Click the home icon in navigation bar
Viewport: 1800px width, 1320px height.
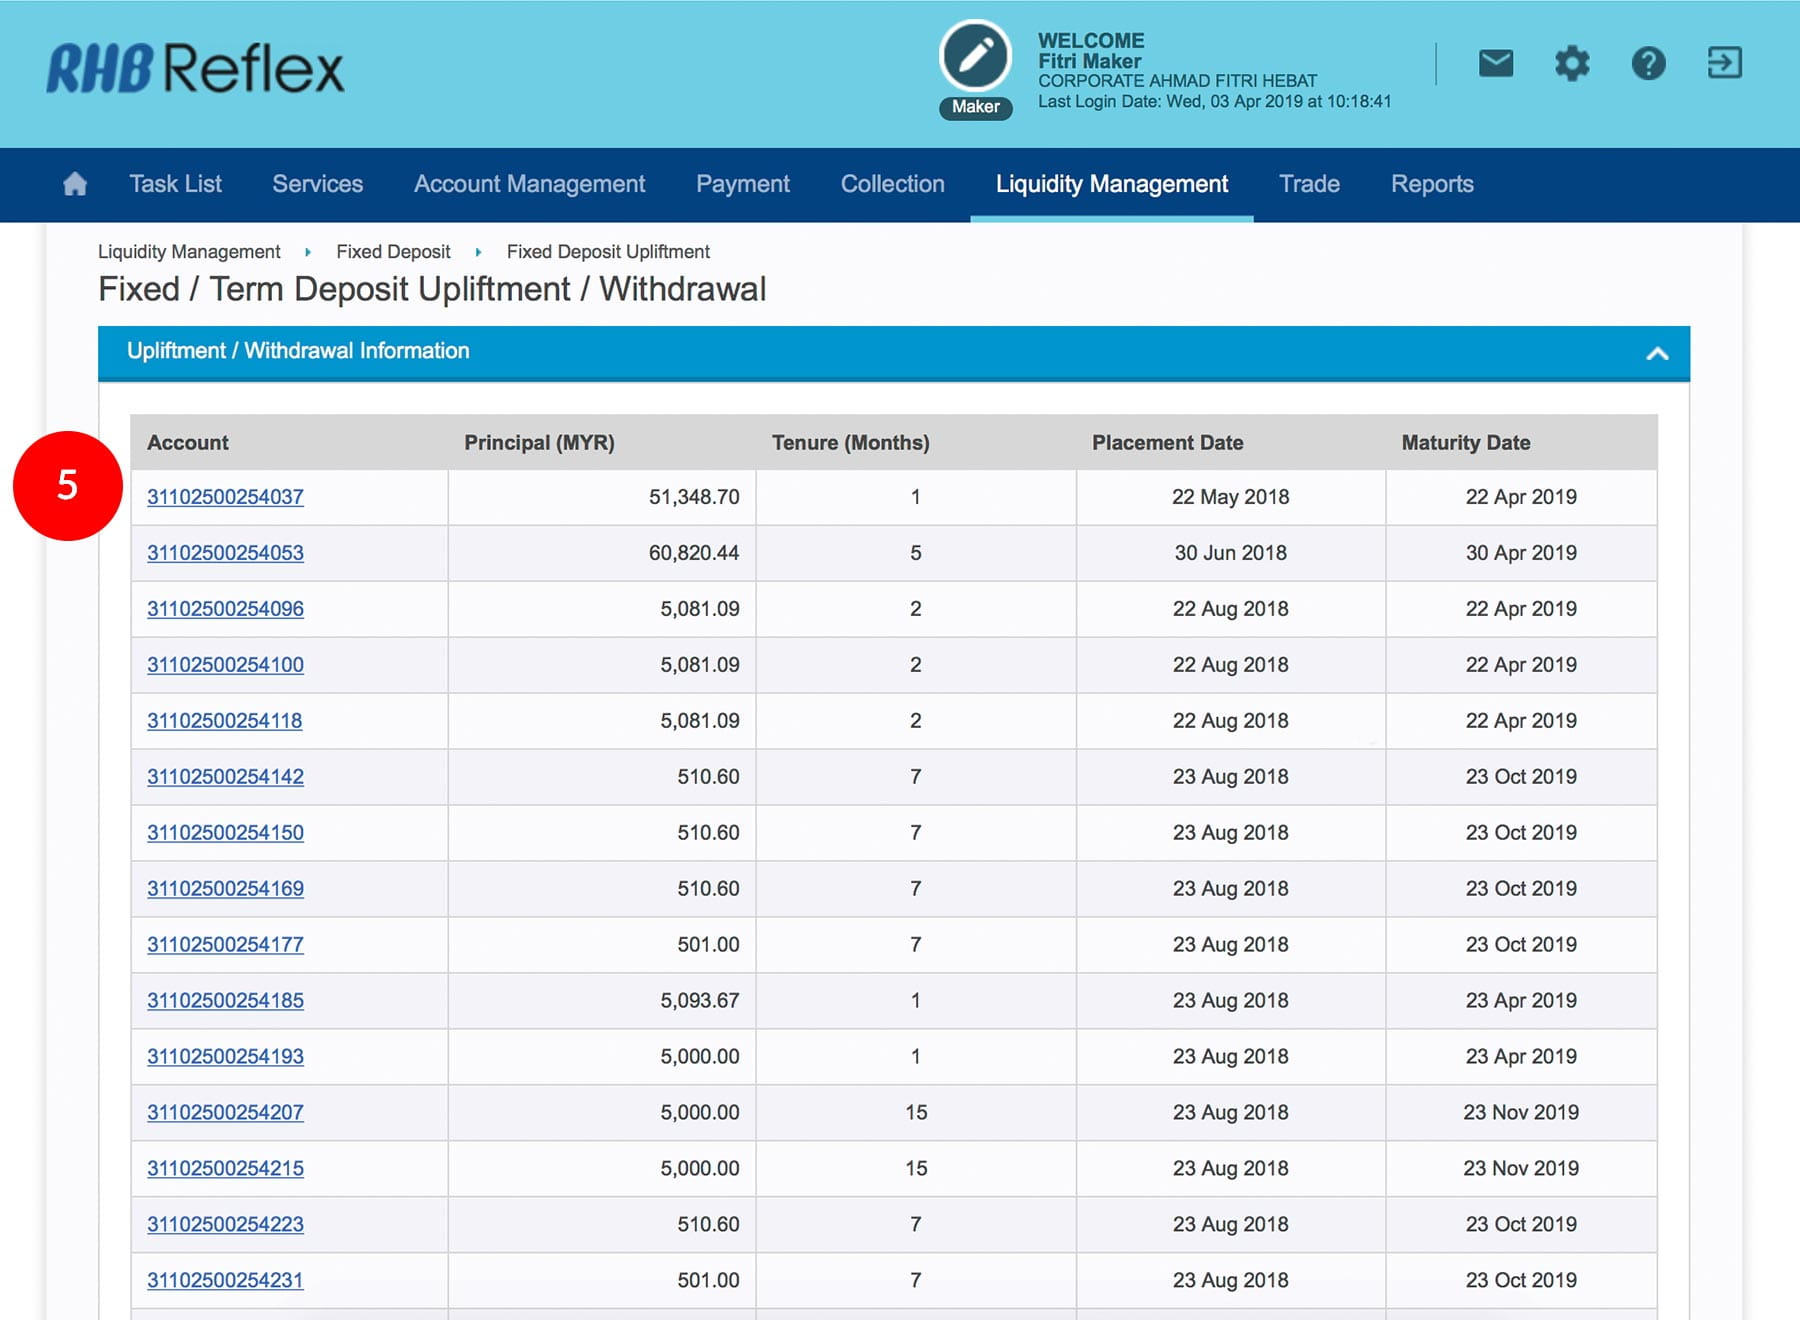(x=75, y=184)
